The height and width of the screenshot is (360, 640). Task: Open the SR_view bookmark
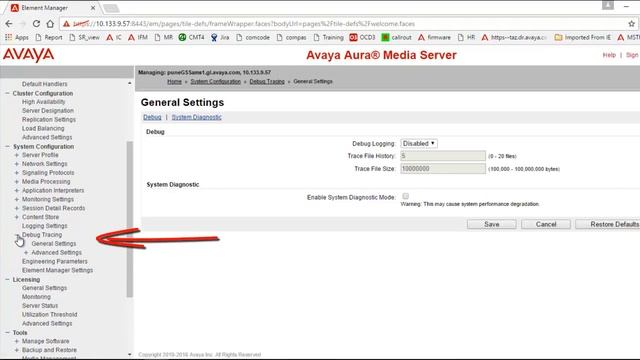pyautogui.click(x=84, y=37)
